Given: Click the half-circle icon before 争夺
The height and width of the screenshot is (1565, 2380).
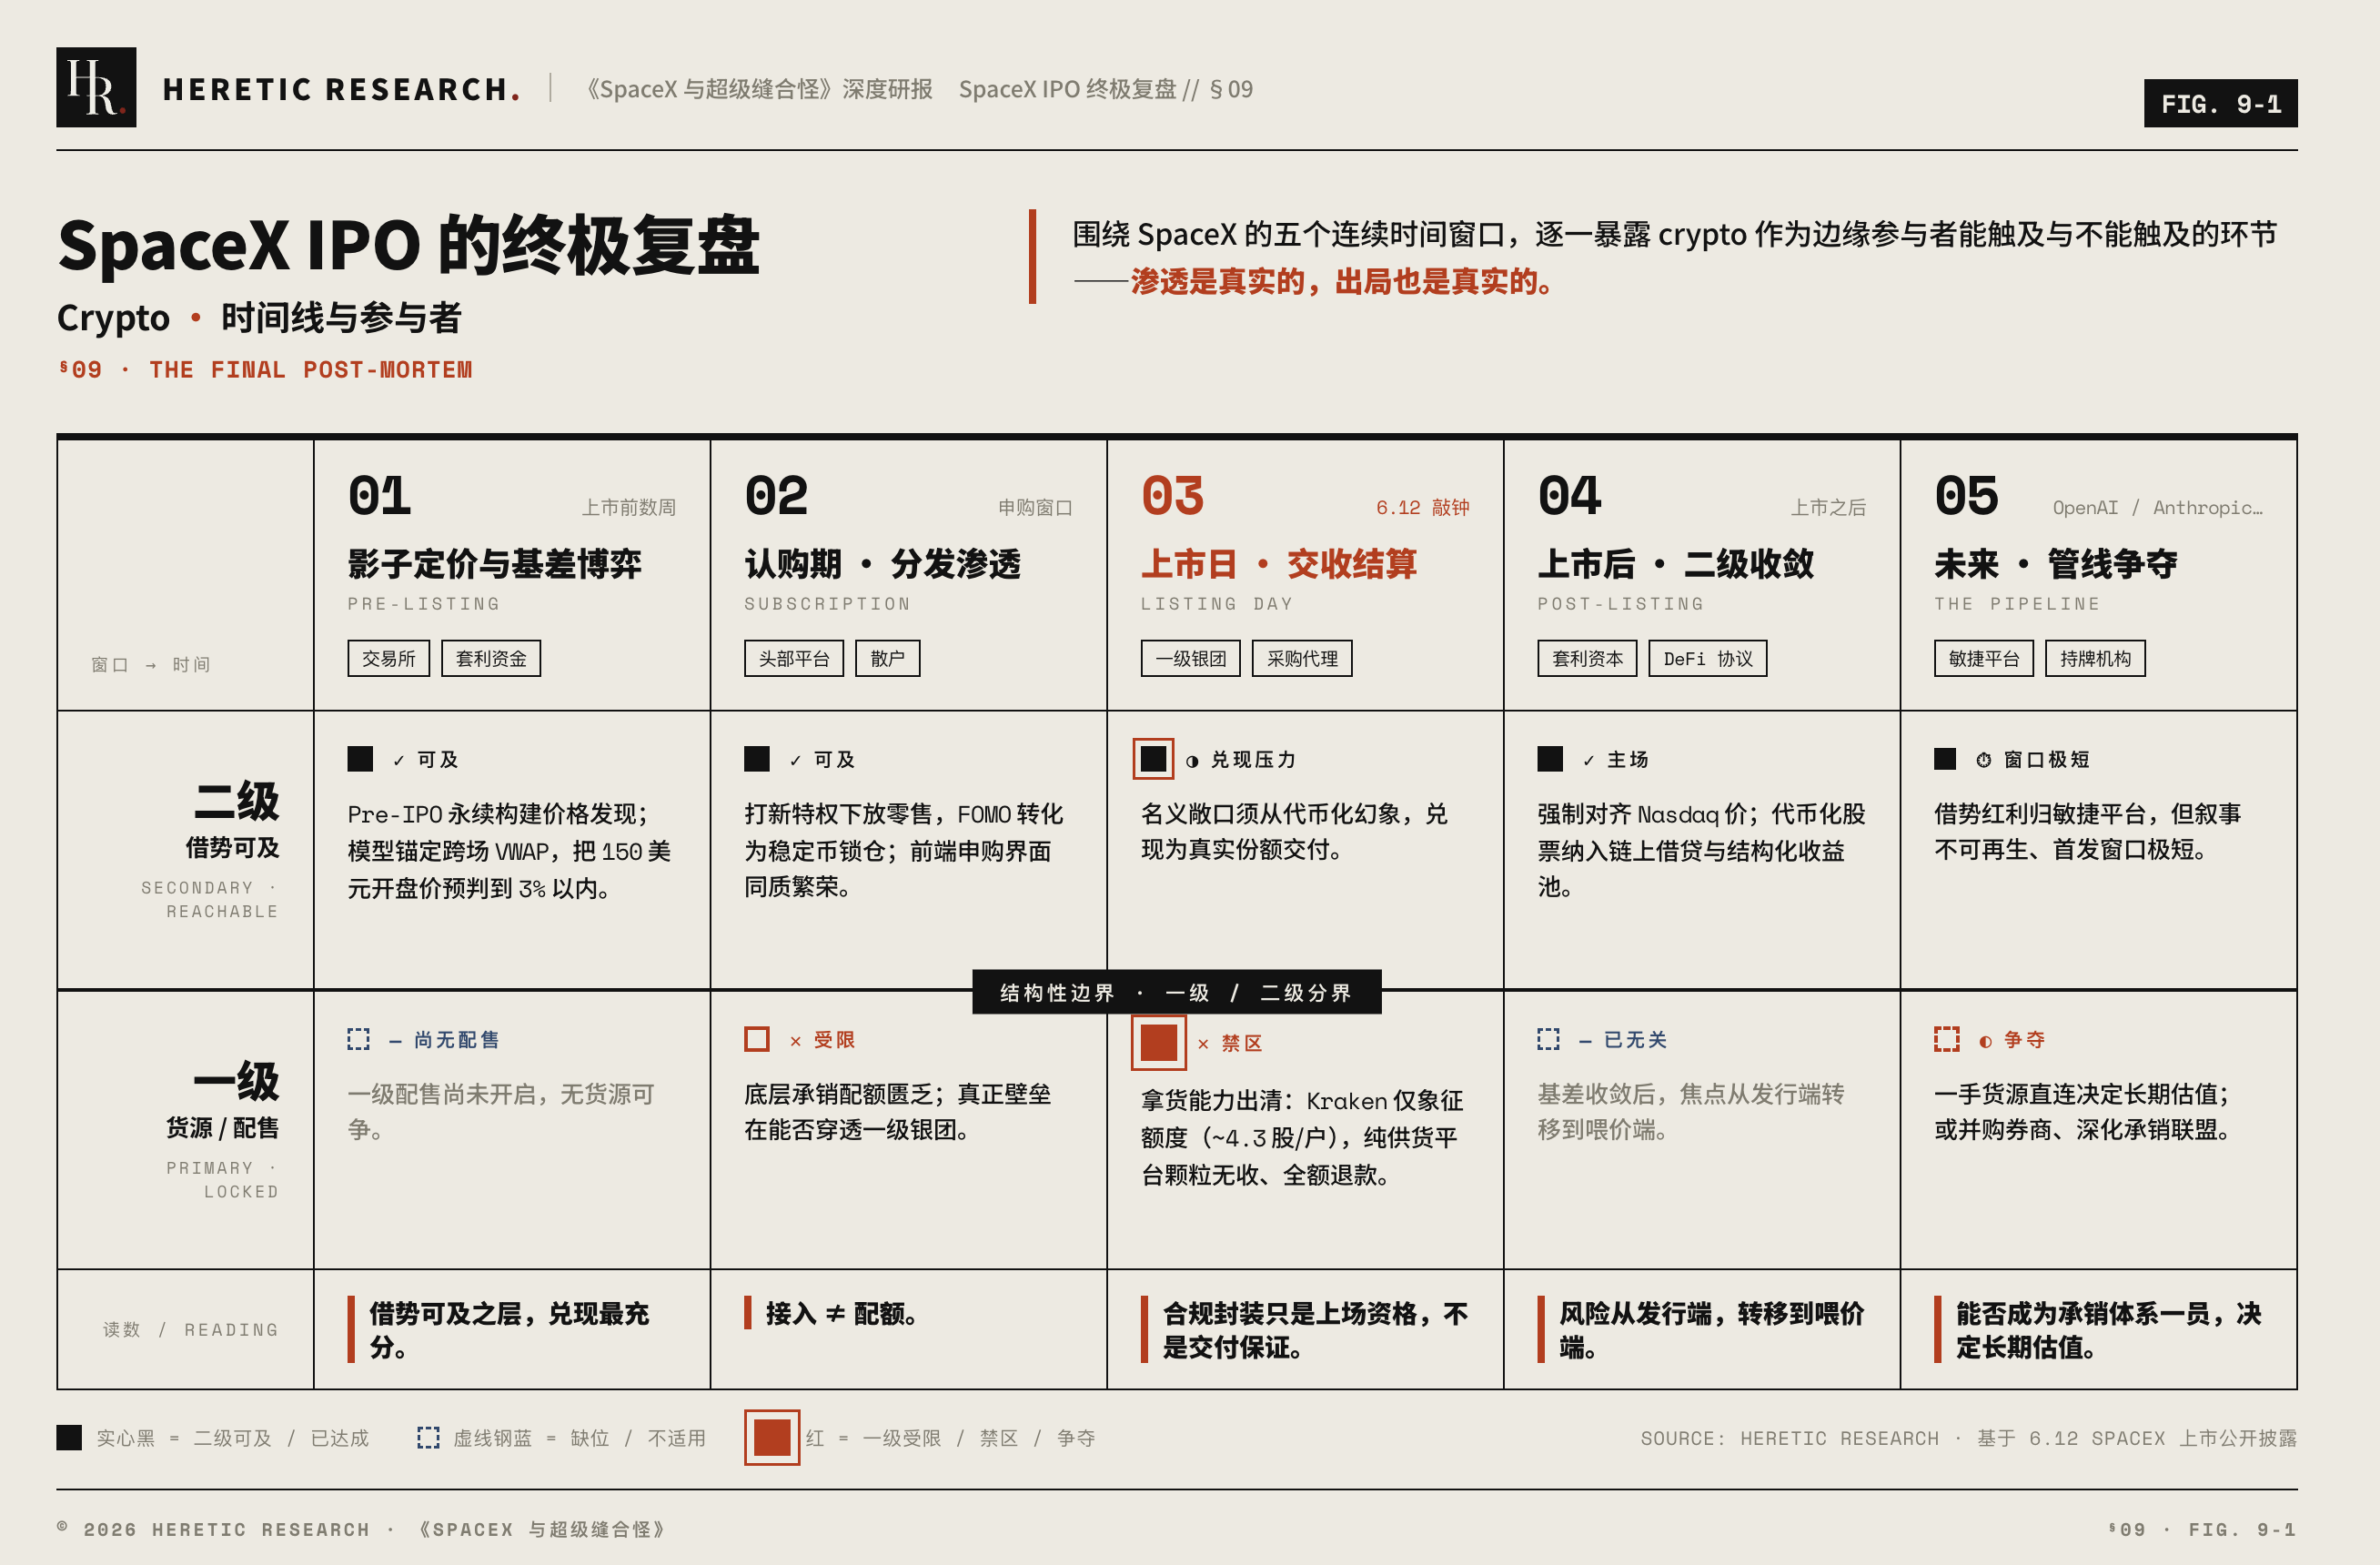Looking at the screenshot, I should (1986, 1042).
